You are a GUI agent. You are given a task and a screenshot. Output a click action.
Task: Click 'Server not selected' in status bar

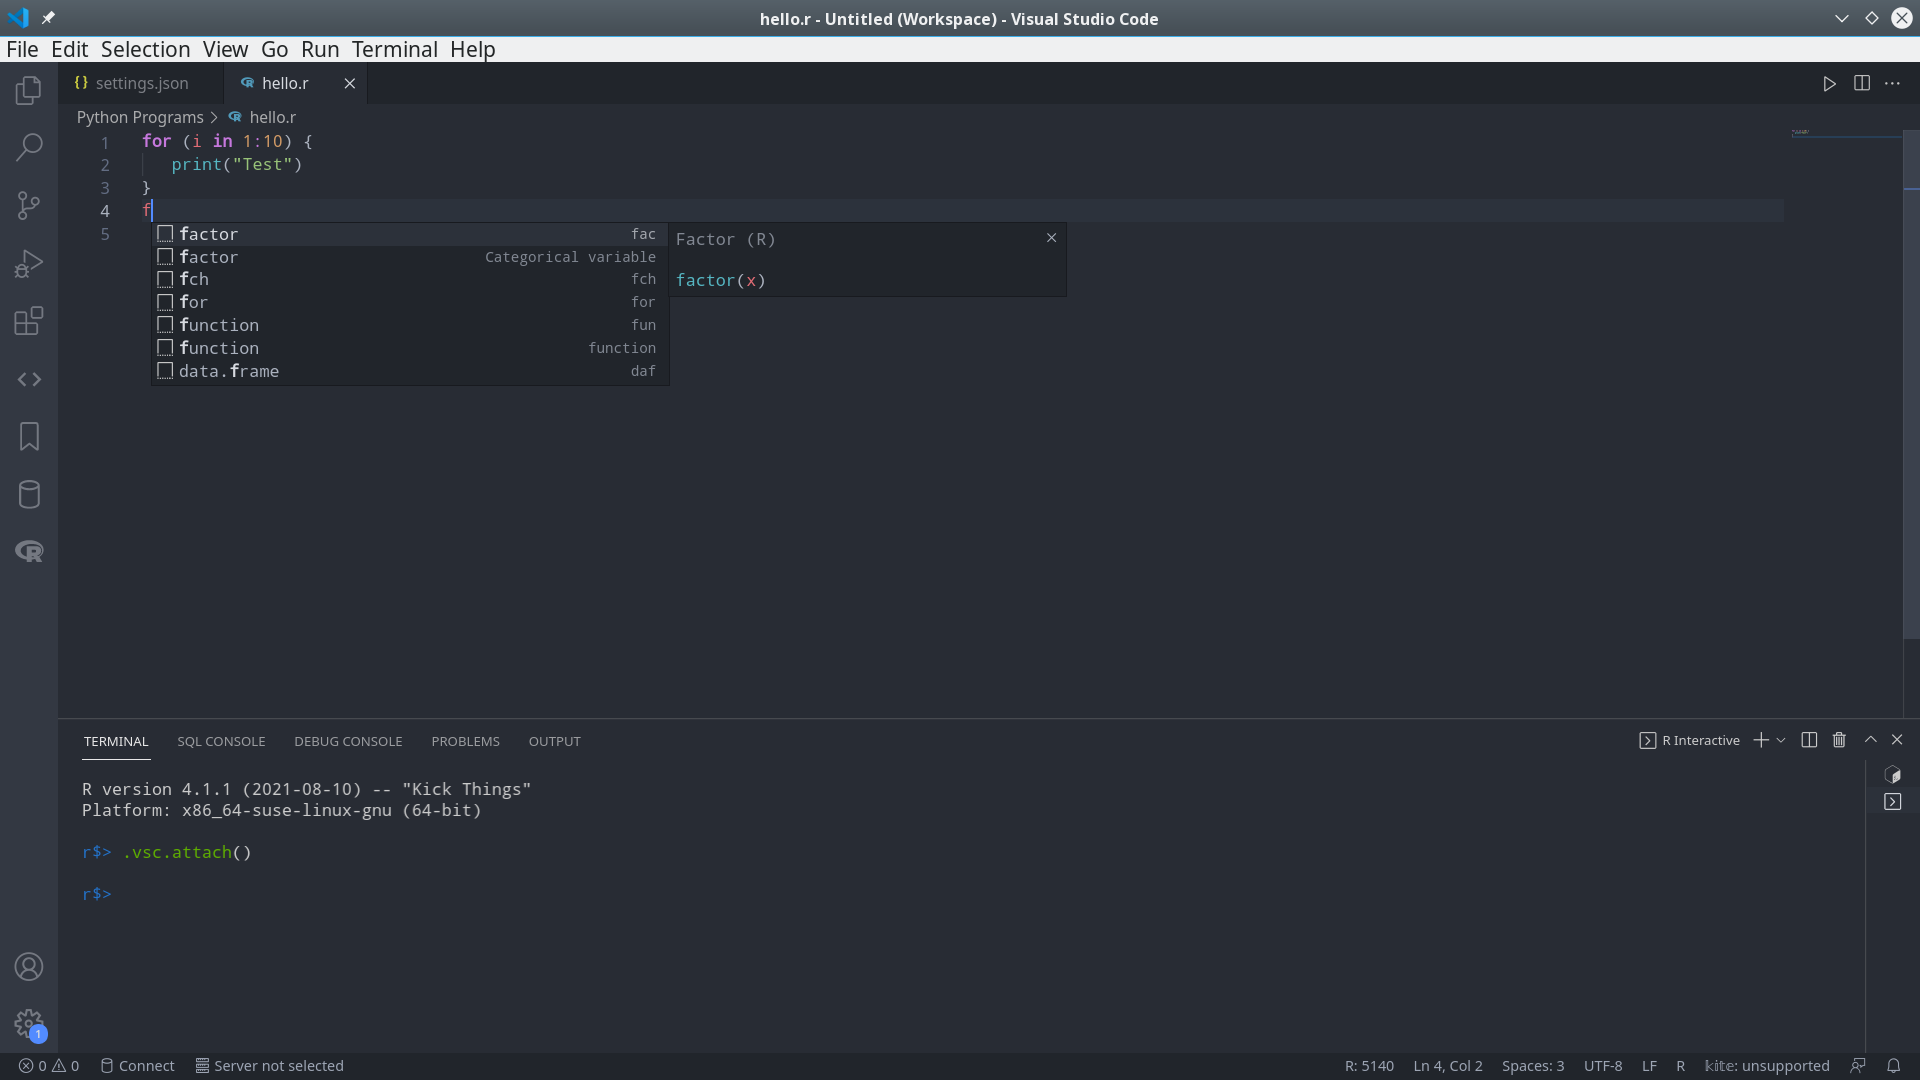(269, 1066)
